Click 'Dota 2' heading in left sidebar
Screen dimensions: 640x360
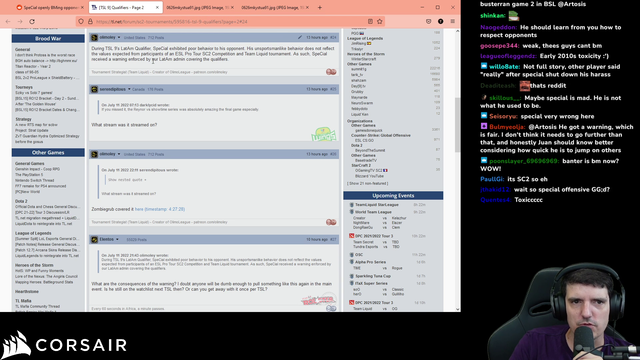point(21,201)
